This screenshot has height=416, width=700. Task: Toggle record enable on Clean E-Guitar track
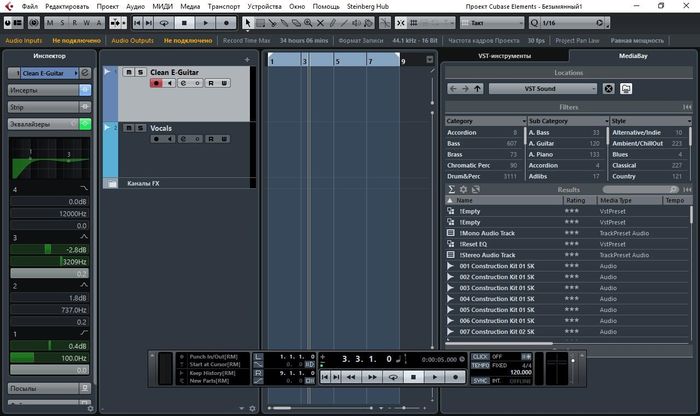156,83
